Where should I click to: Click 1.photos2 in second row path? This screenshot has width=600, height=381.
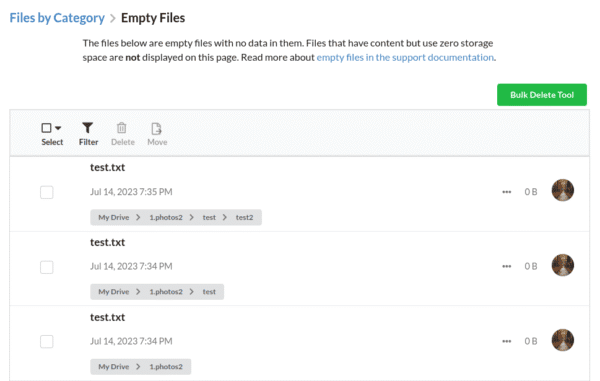(x=166, y=292)
